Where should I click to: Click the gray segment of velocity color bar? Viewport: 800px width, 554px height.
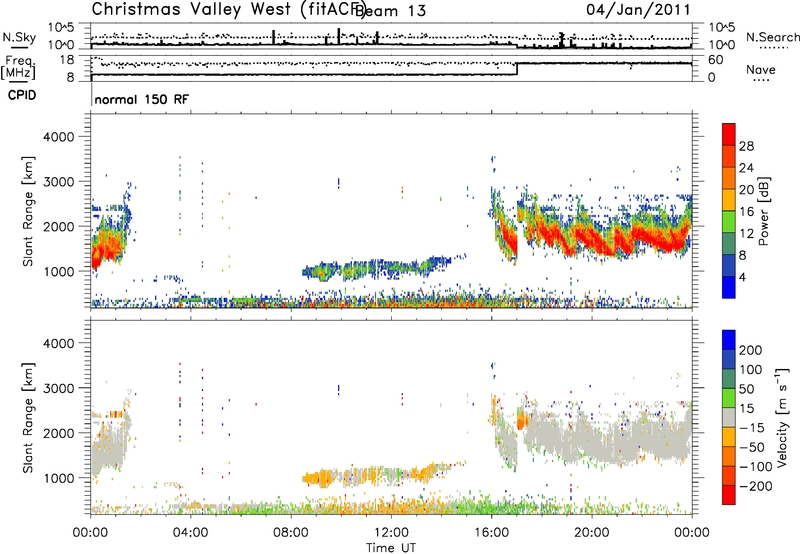[x=729, y=417]
